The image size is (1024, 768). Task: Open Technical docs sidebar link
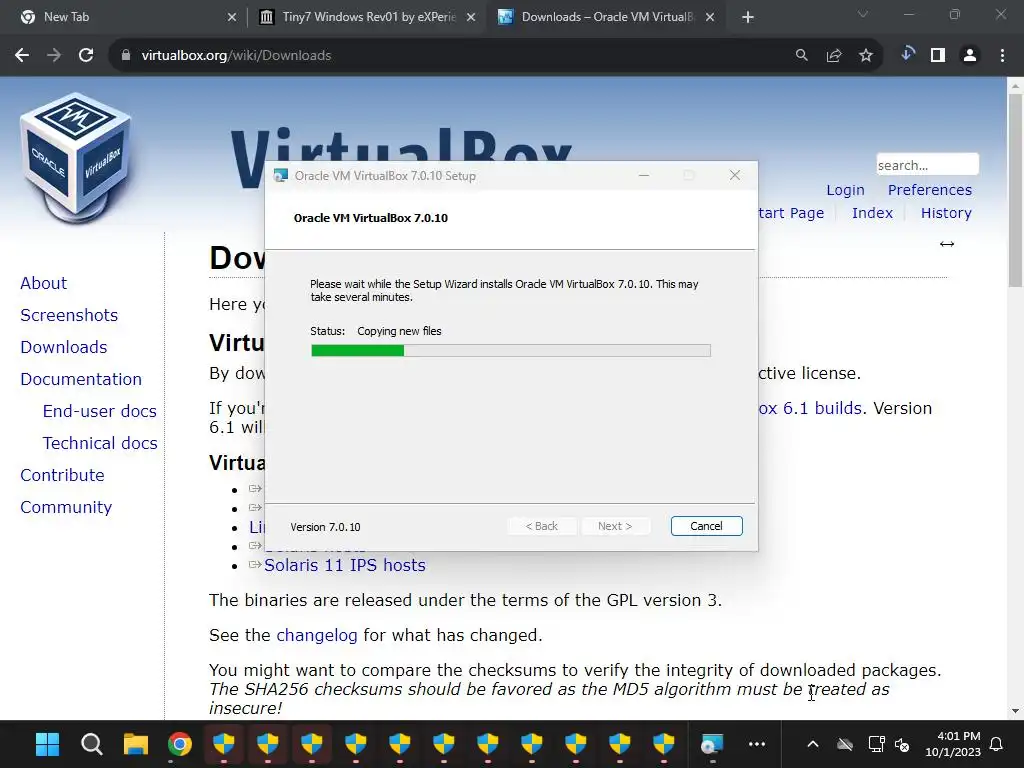click(100, 443)
